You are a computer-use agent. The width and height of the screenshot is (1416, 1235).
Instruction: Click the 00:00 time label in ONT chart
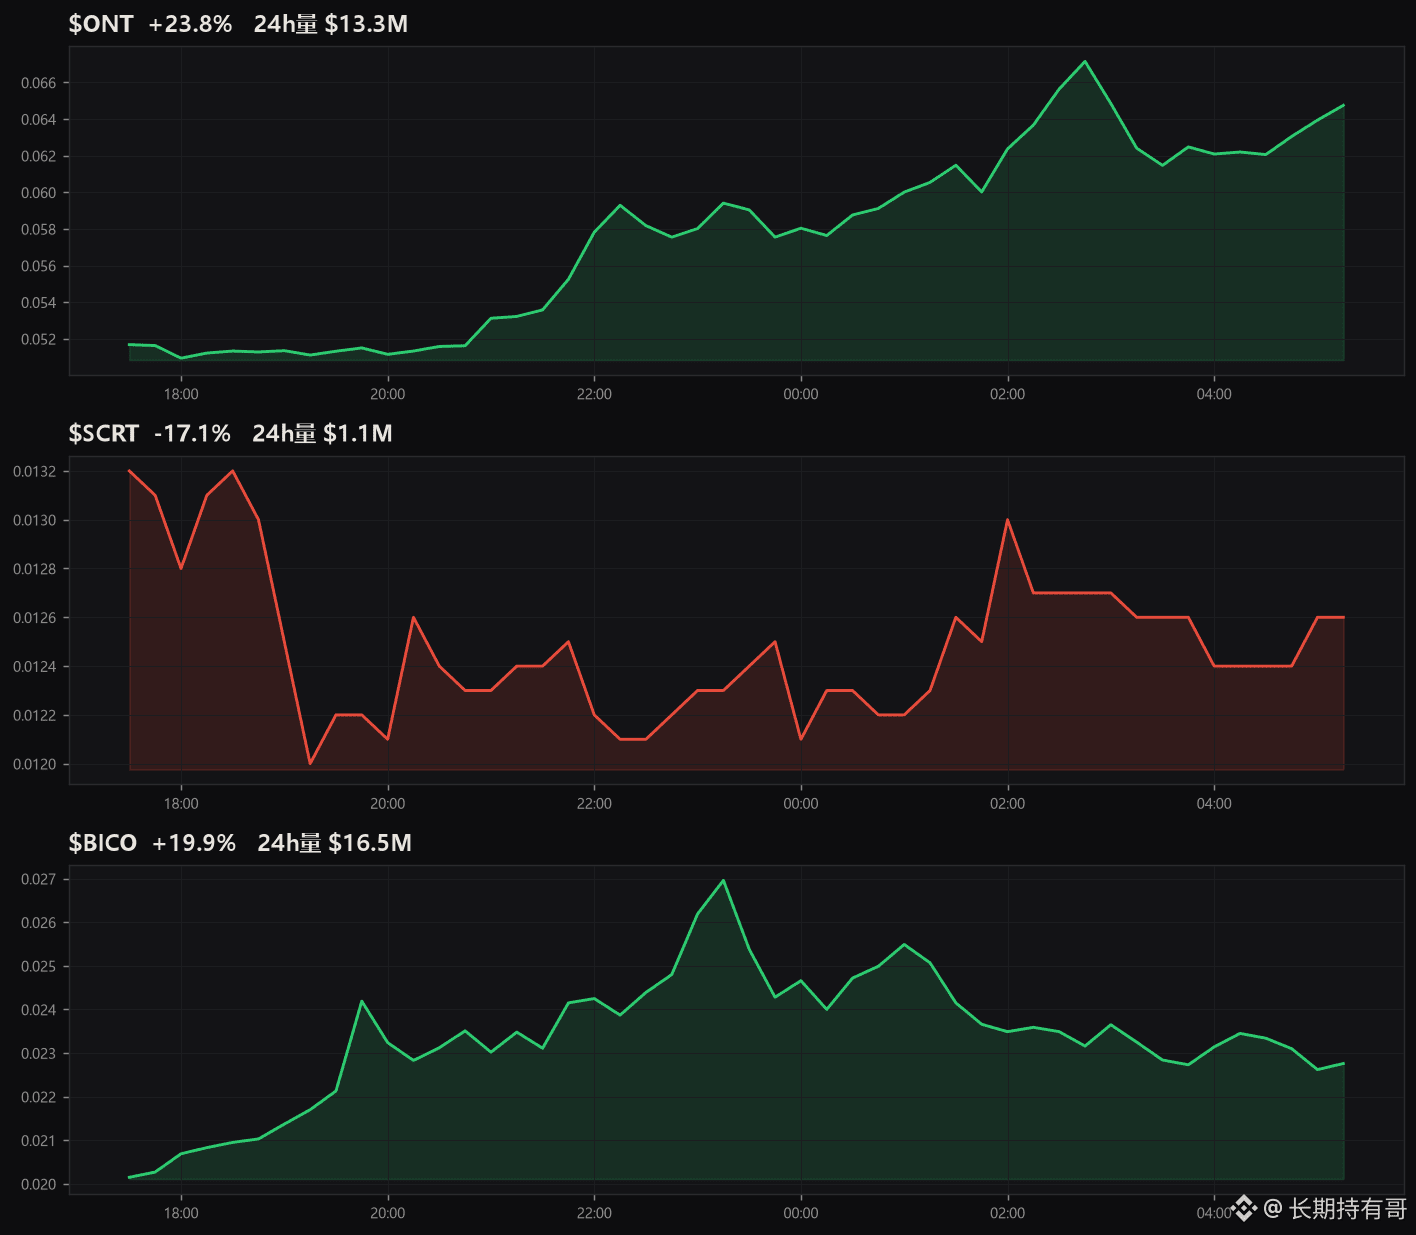coord(801,394)
